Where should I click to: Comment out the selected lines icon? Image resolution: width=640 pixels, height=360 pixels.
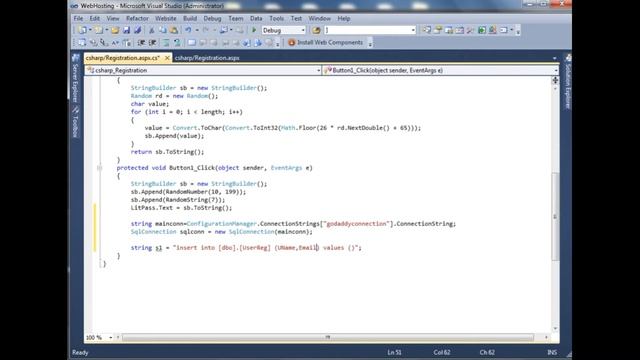coord(165,42)
